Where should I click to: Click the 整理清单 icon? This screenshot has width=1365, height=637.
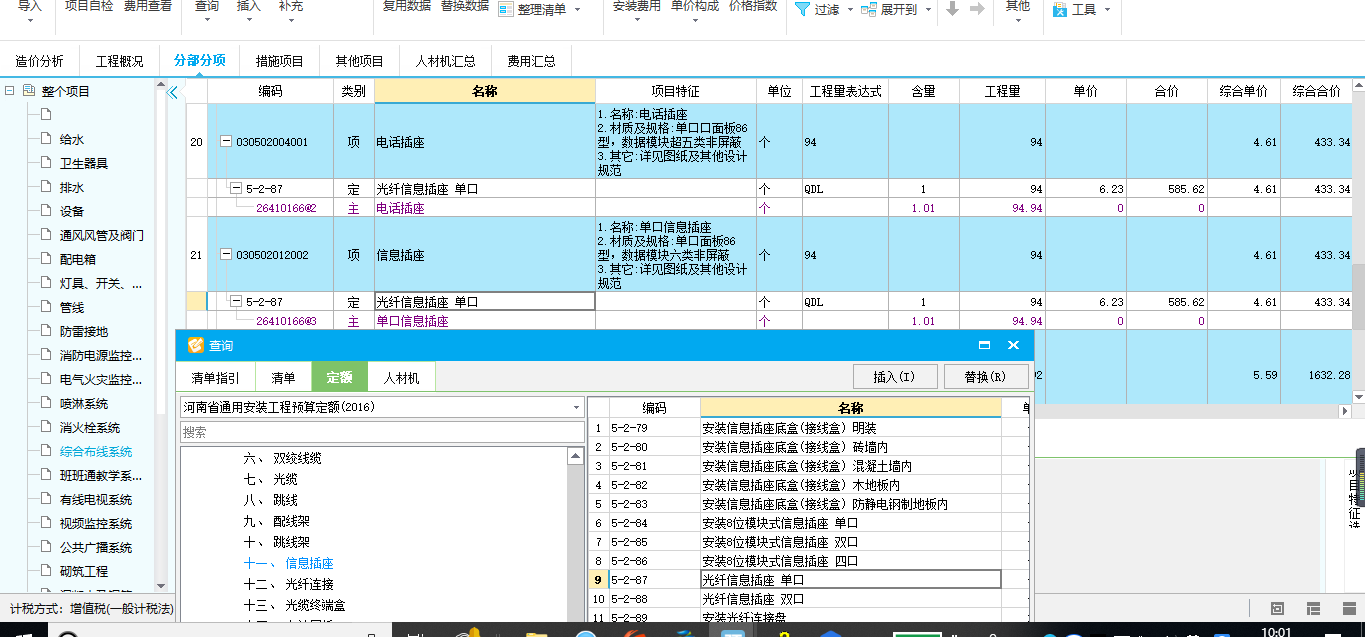504,9
